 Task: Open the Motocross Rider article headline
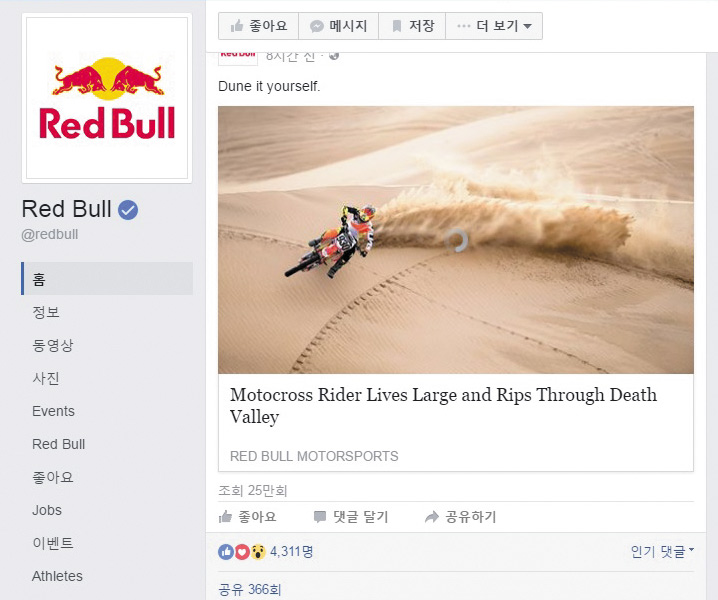(x=443, y=405)
